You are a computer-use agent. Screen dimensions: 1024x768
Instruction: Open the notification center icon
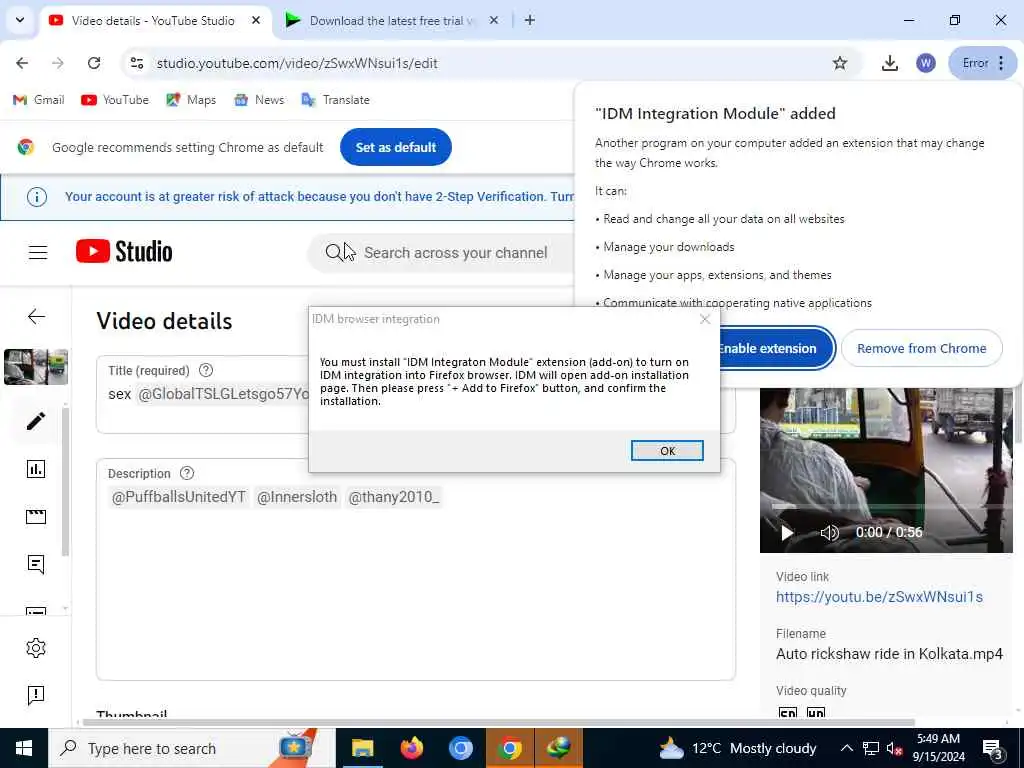(992, 748)
